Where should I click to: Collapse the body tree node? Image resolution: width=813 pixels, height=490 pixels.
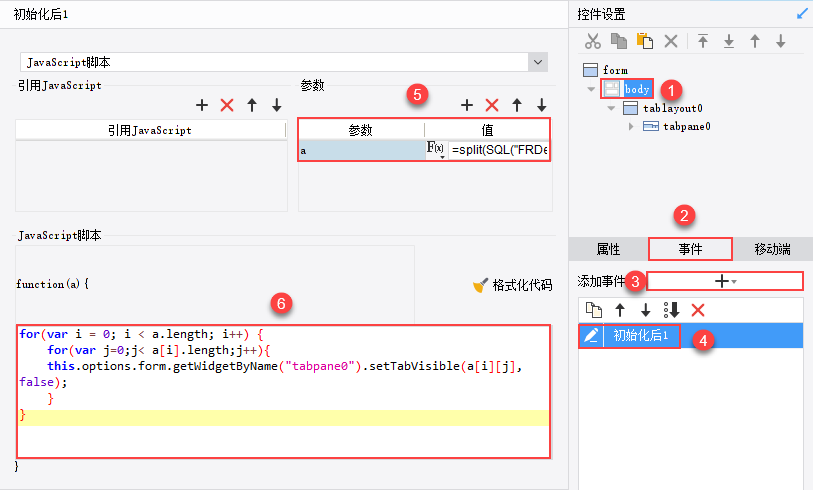(x=591, y=89)
